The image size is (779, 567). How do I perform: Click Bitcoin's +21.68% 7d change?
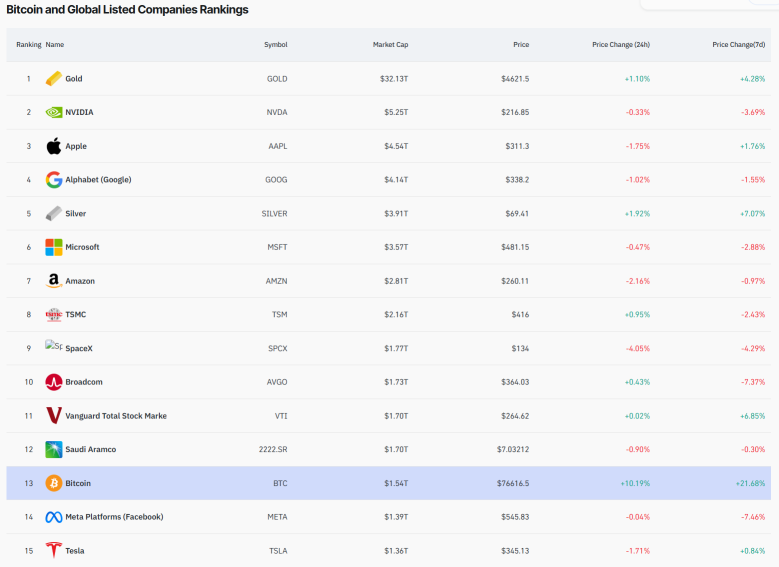751,483
